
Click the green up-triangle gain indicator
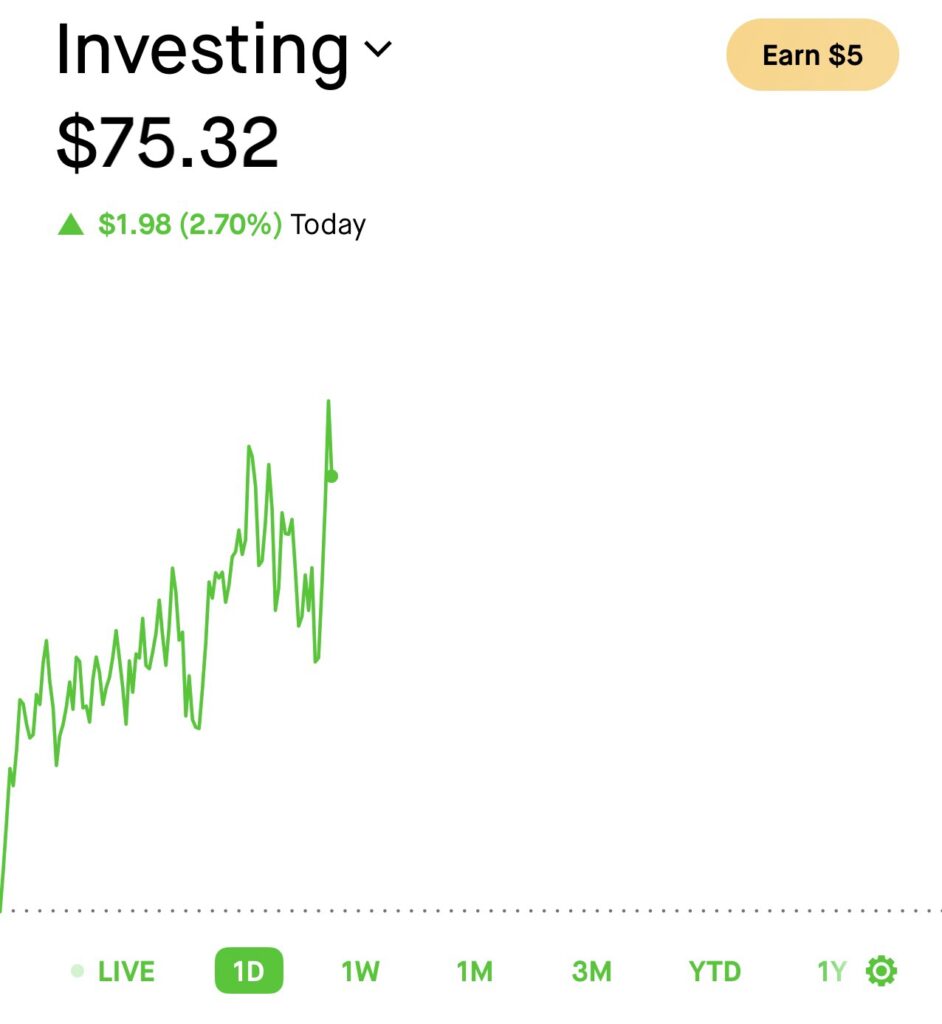[x=71, y=224]
